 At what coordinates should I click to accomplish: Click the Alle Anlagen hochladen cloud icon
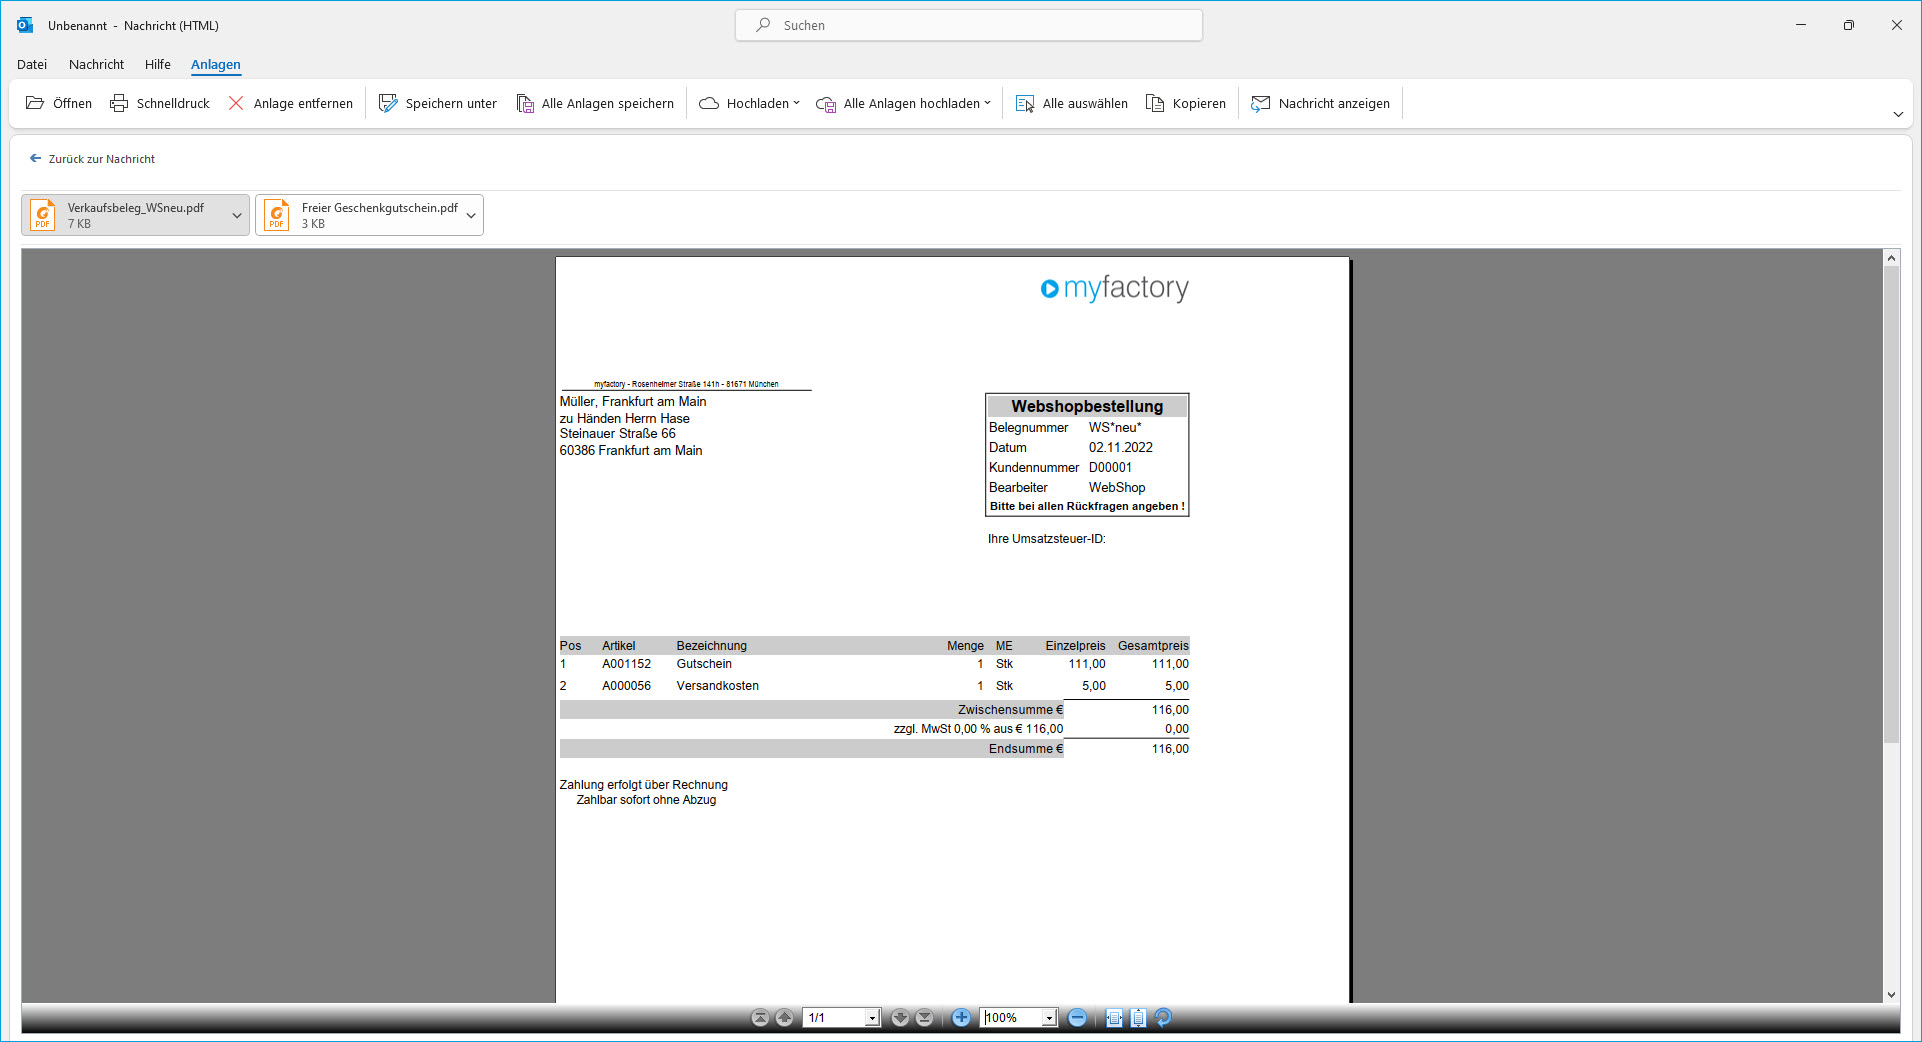pos(826,103)
